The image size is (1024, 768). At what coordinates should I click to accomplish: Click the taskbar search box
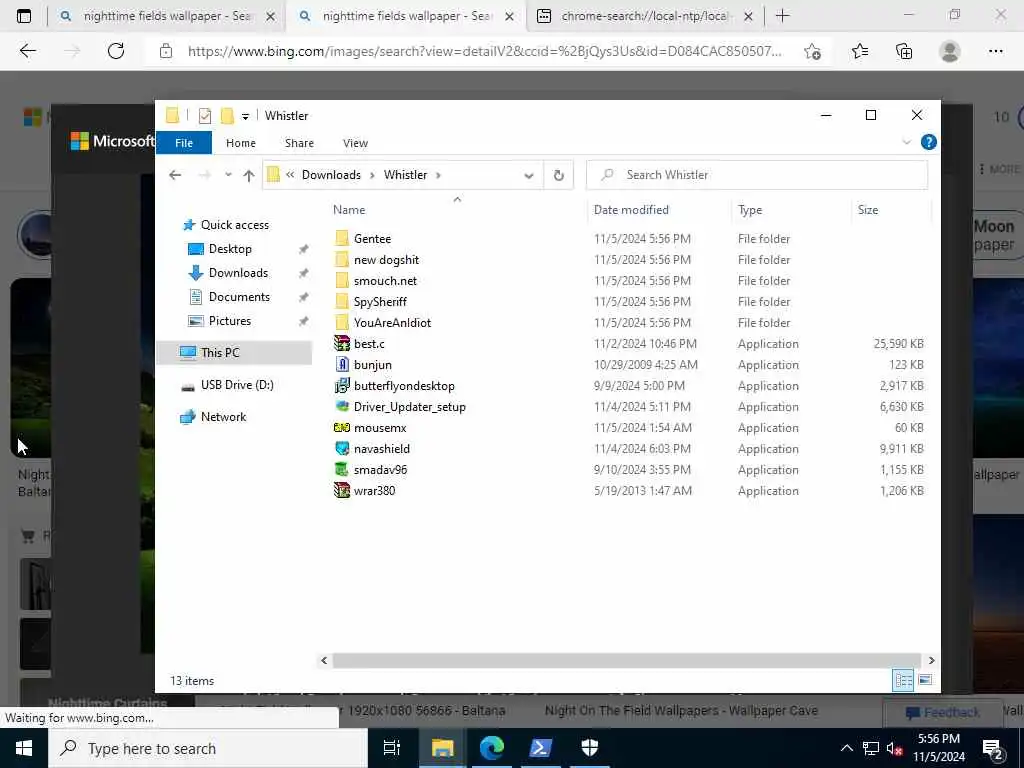click(208, 748)
